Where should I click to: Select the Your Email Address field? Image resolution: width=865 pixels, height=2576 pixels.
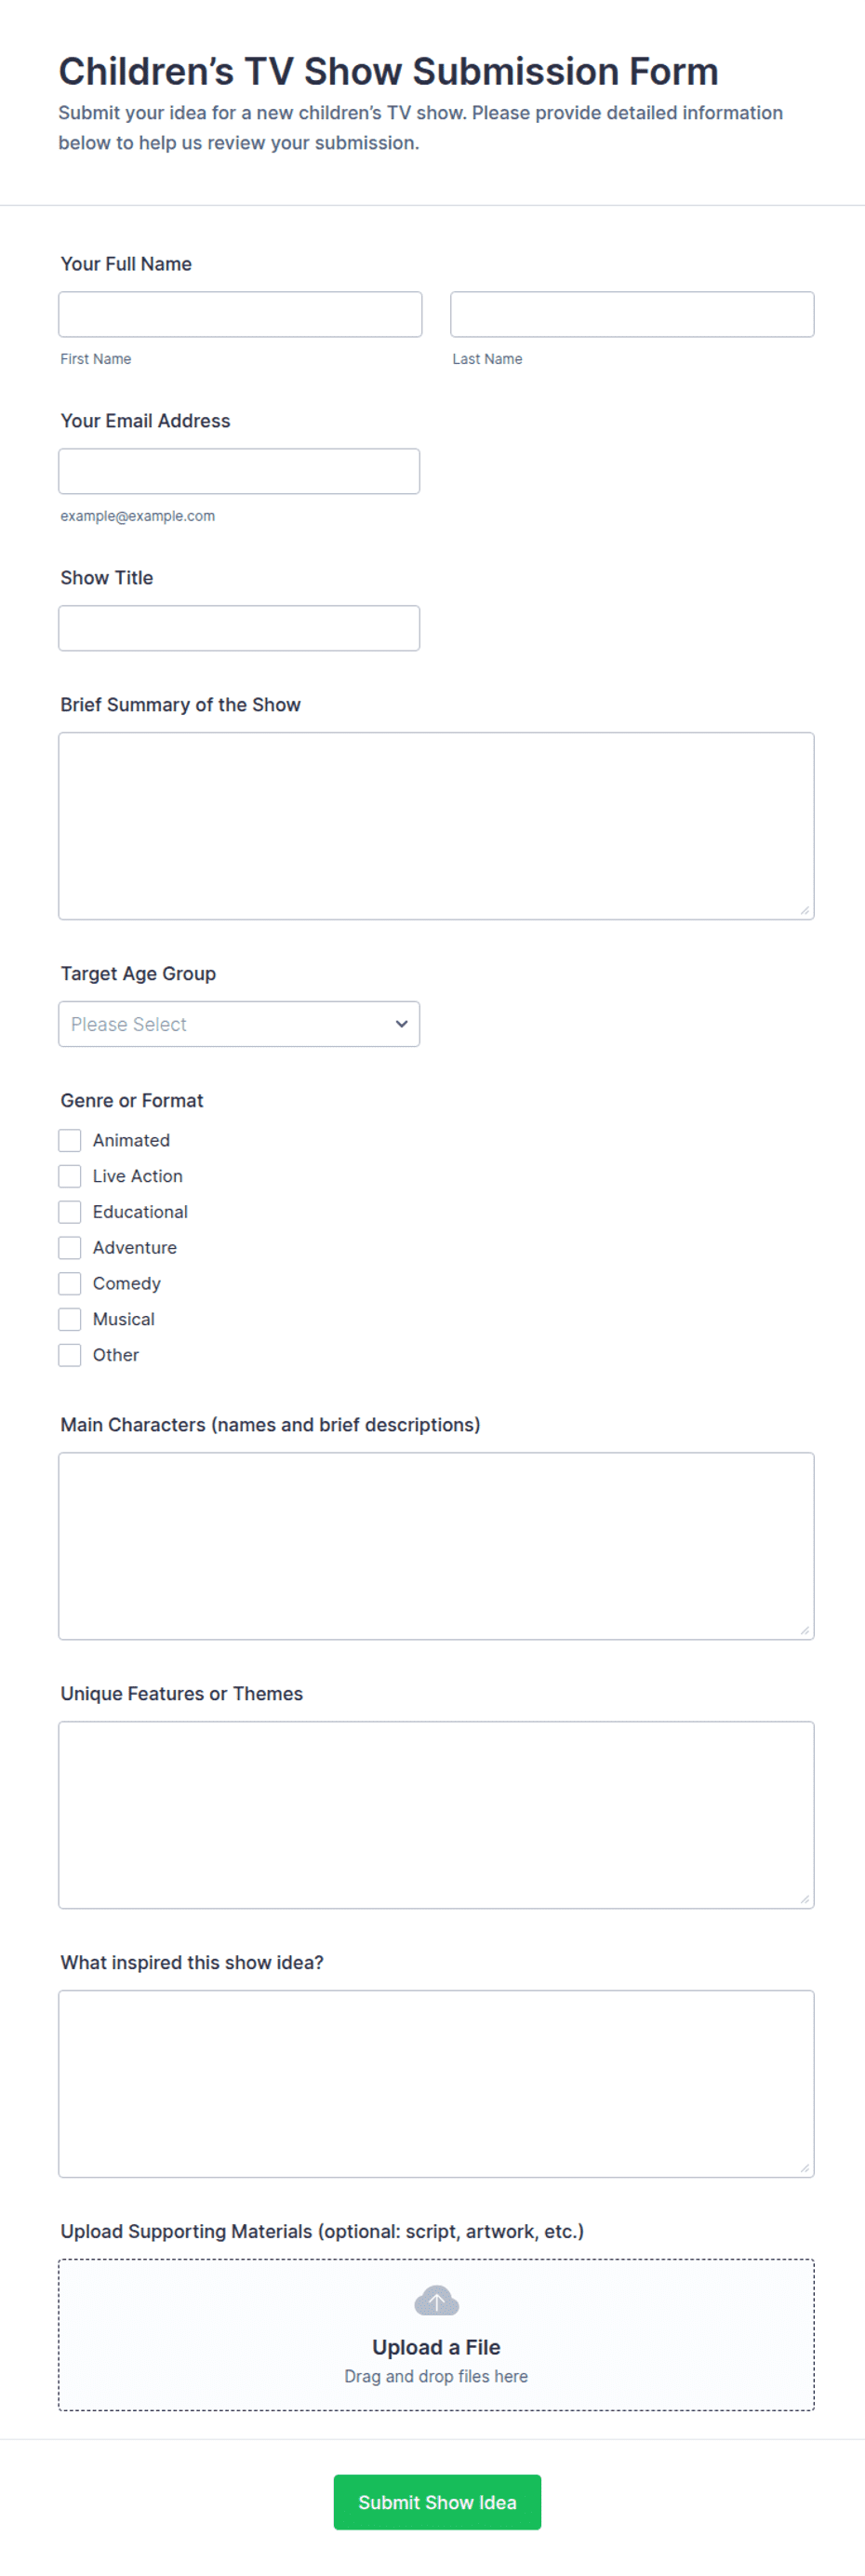[x=239, y=471]
